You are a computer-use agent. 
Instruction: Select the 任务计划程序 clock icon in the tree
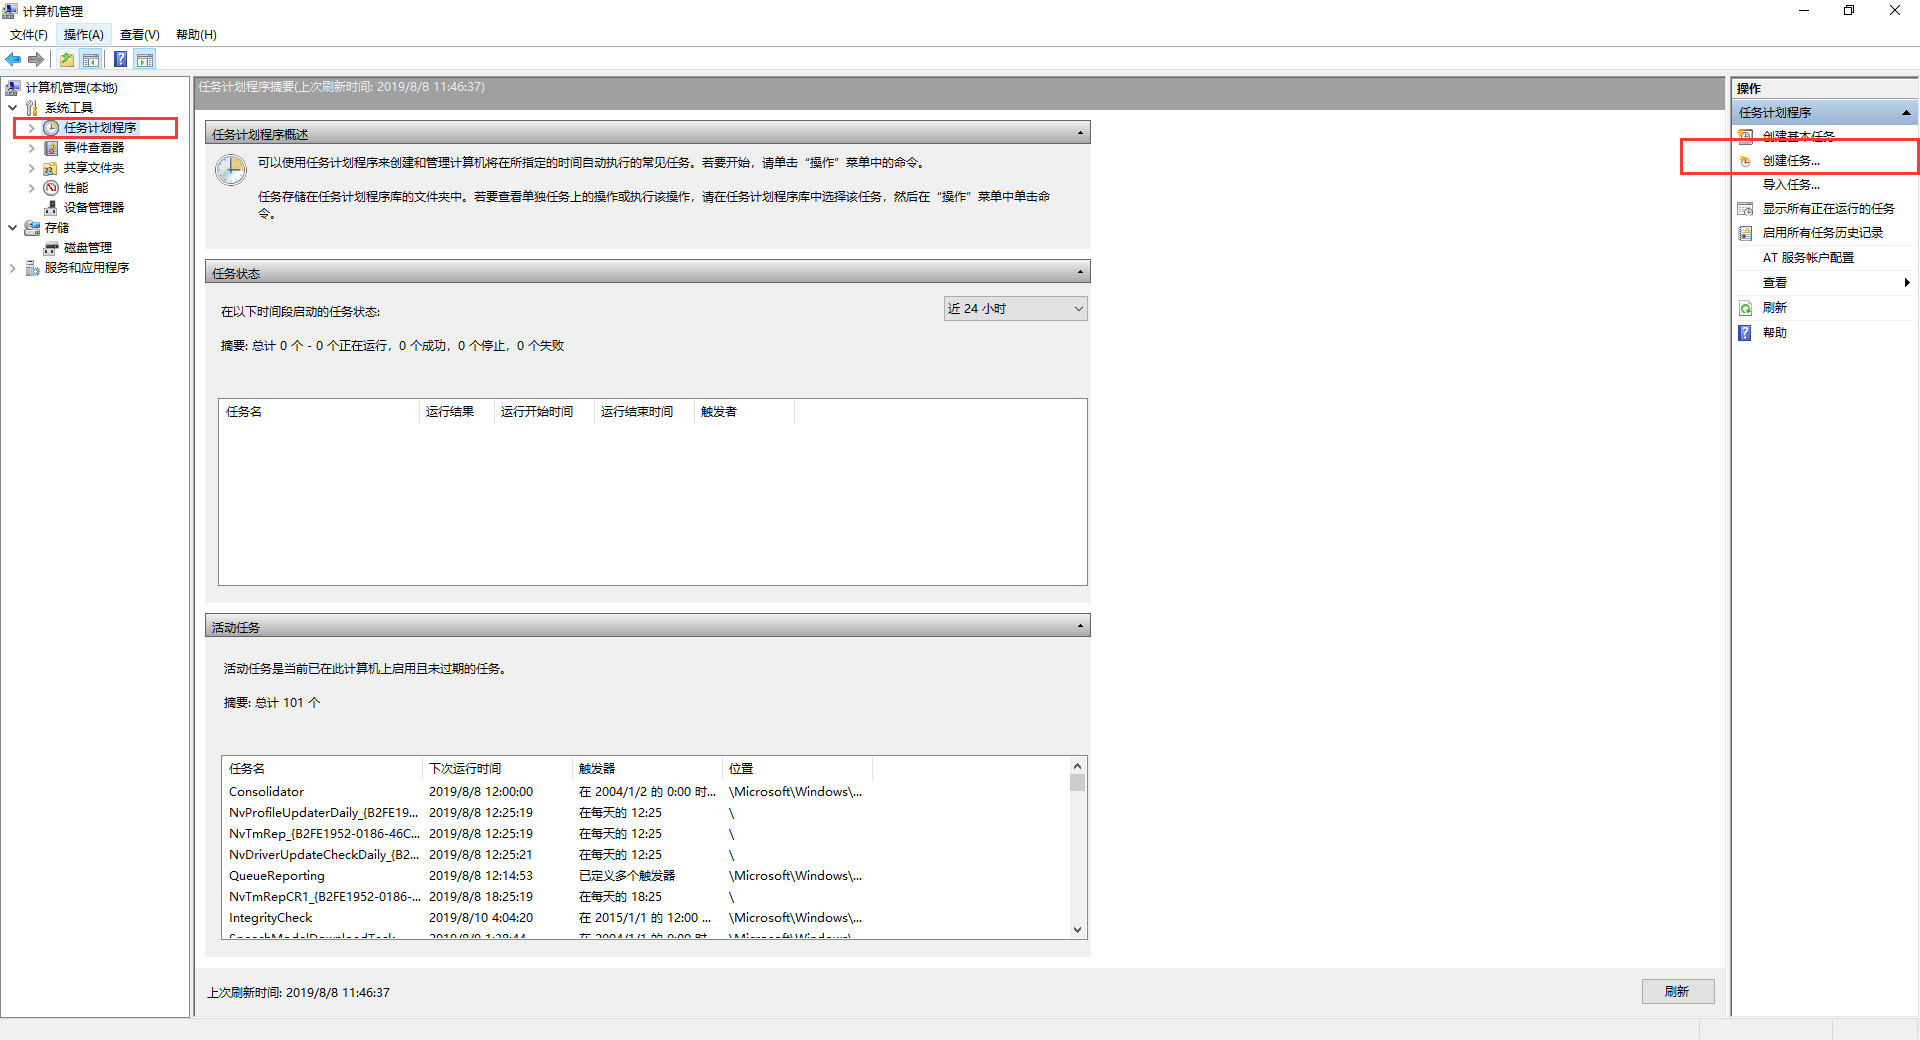point(51,128)
